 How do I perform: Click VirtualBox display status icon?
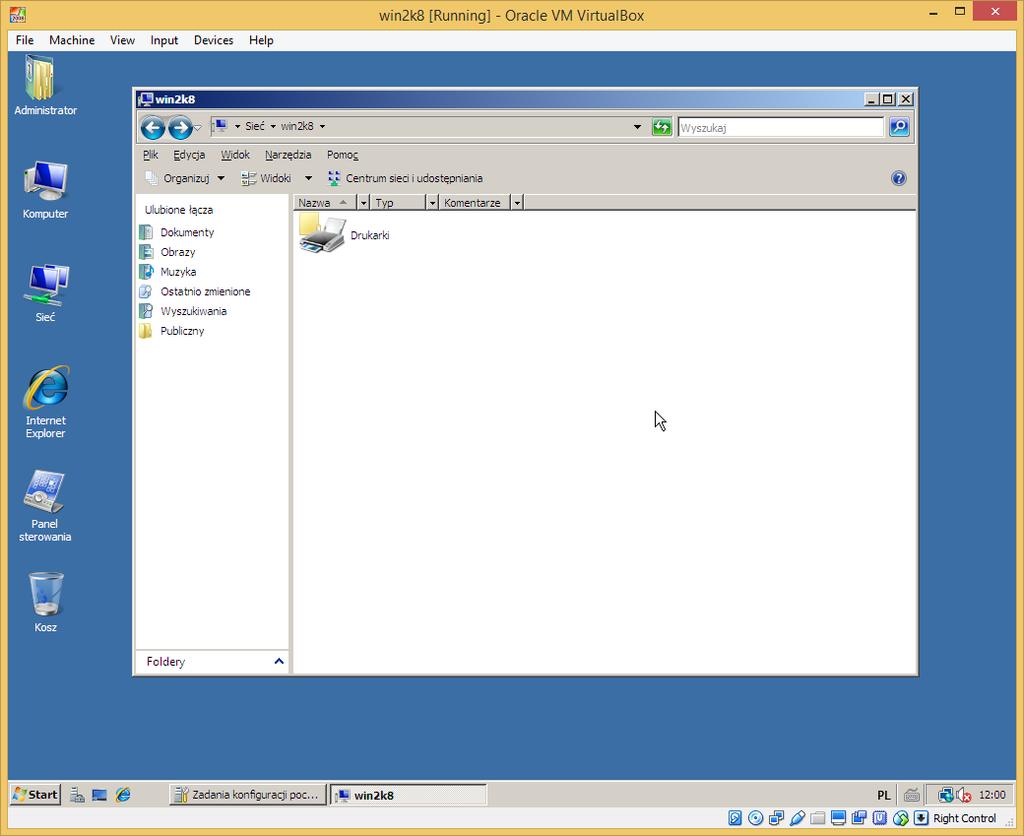tap(839, 818)
